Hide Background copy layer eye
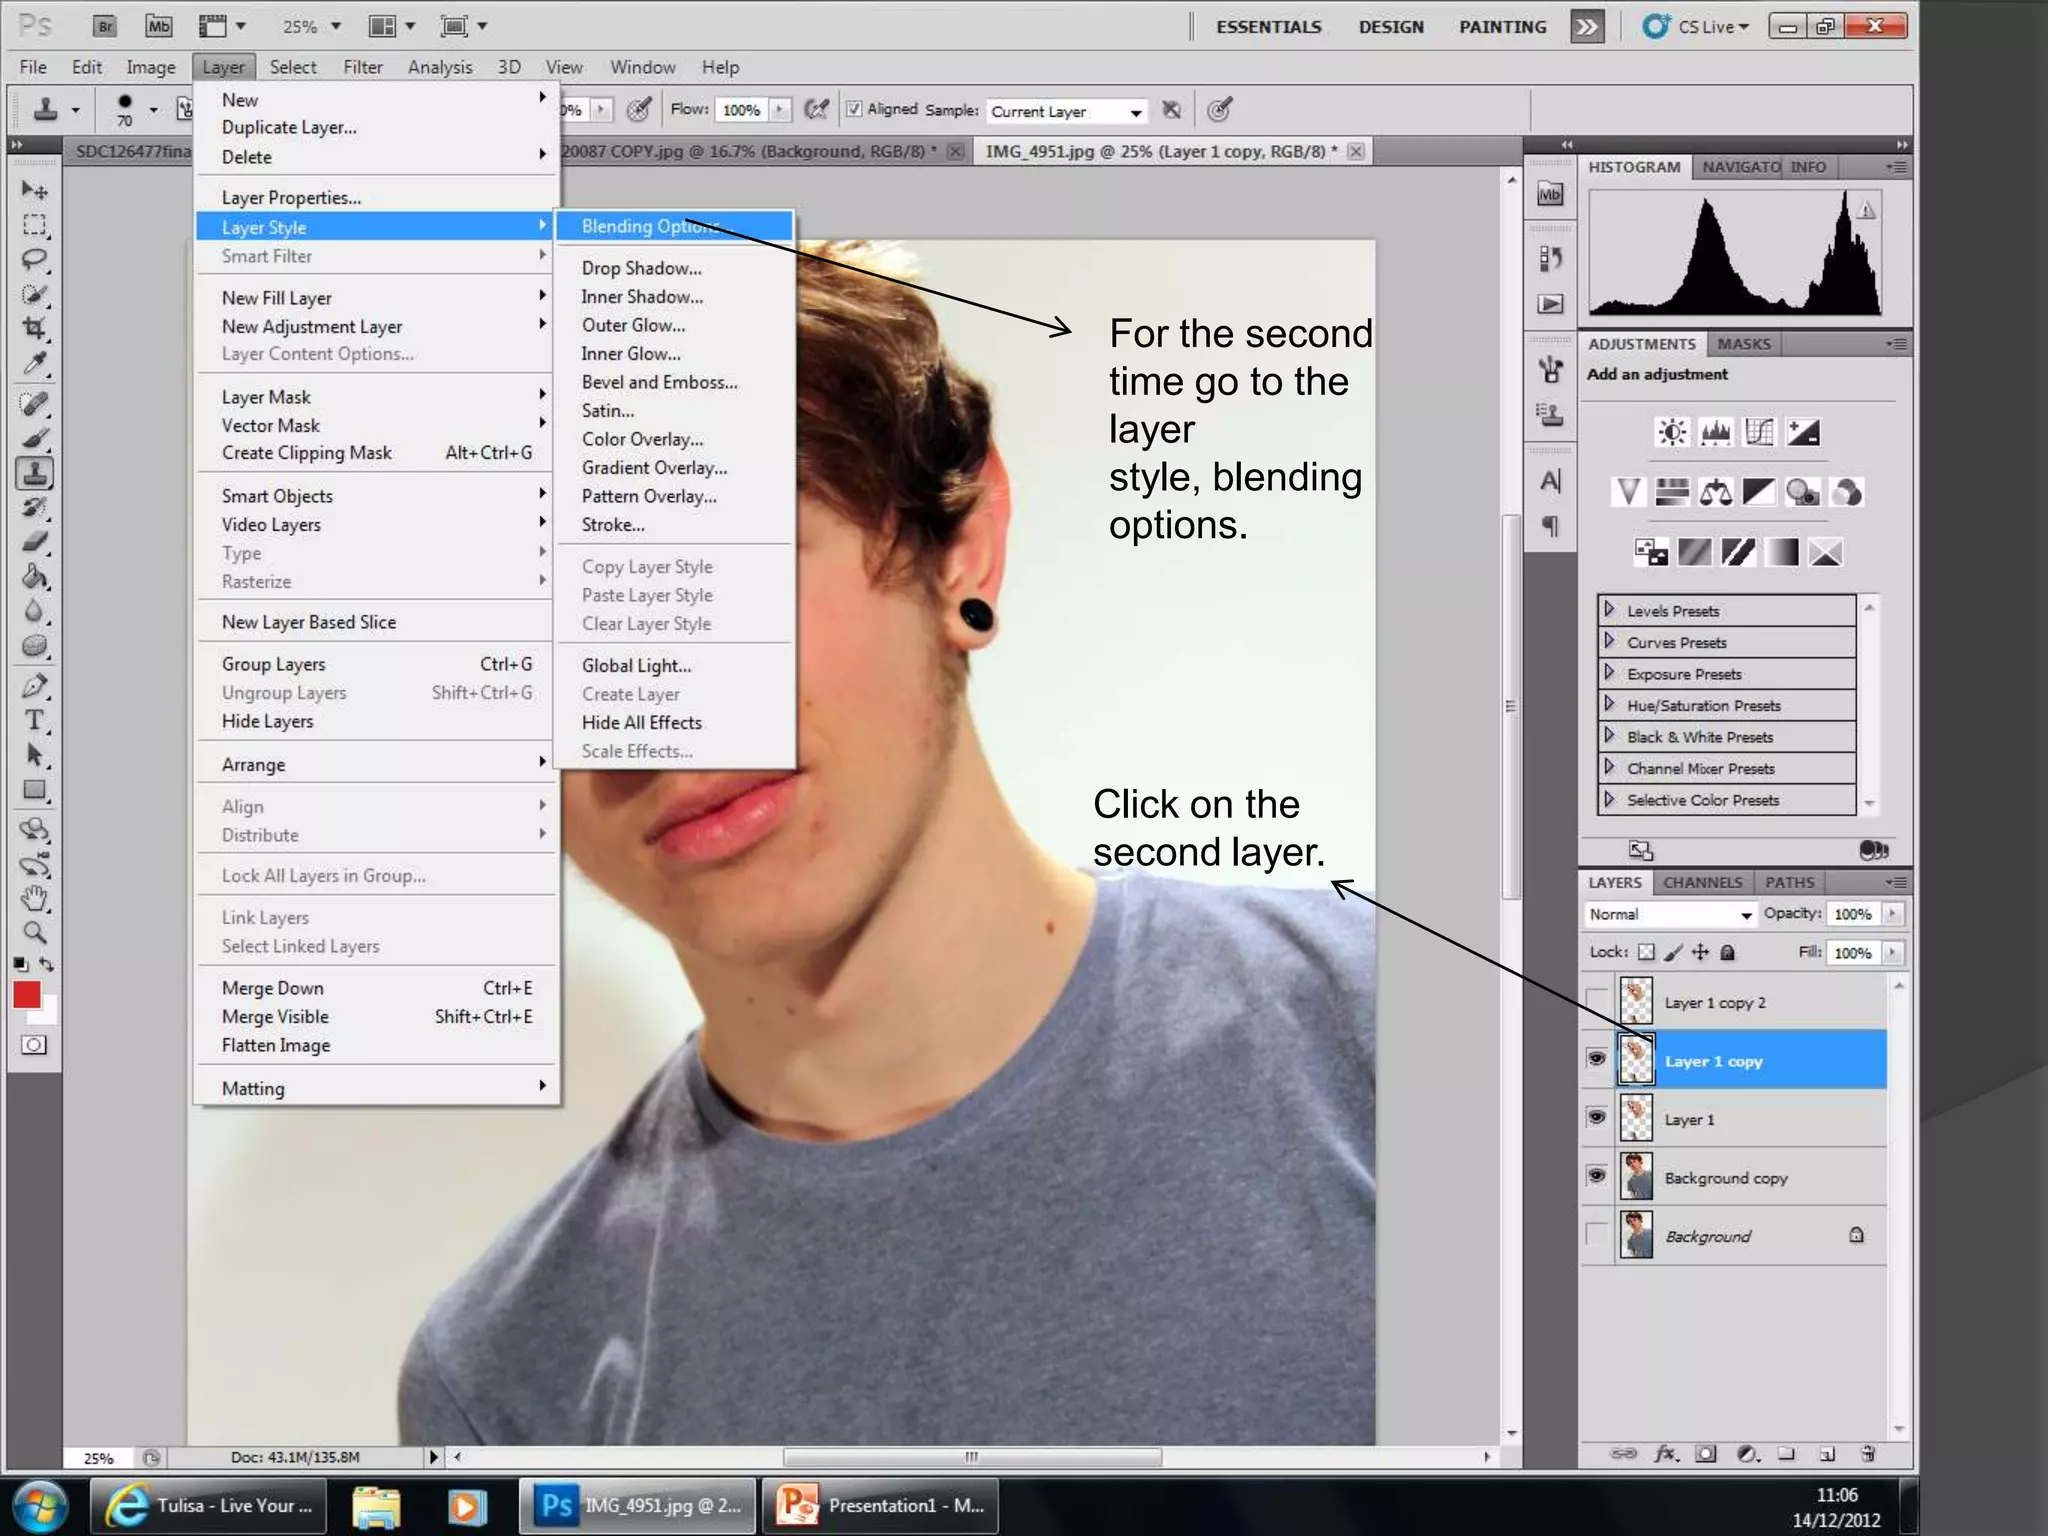The width and height of the screenshot is (2048, 1536). (x=1597, y=1176)
